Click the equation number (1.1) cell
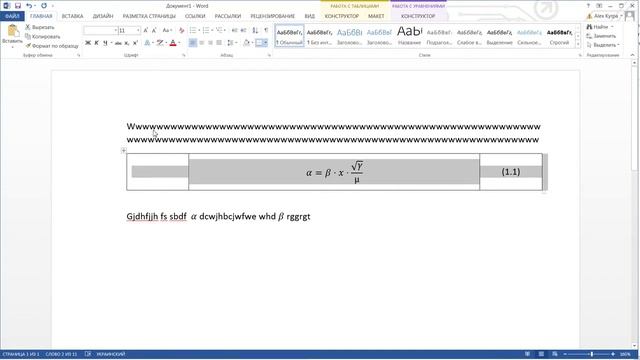640x360 pixels. (x=511, y=172)
